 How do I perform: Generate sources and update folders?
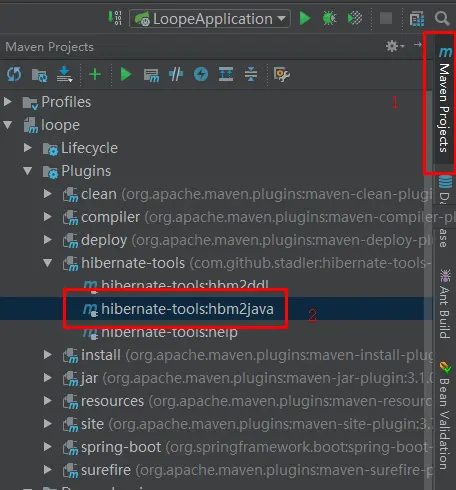39,75
